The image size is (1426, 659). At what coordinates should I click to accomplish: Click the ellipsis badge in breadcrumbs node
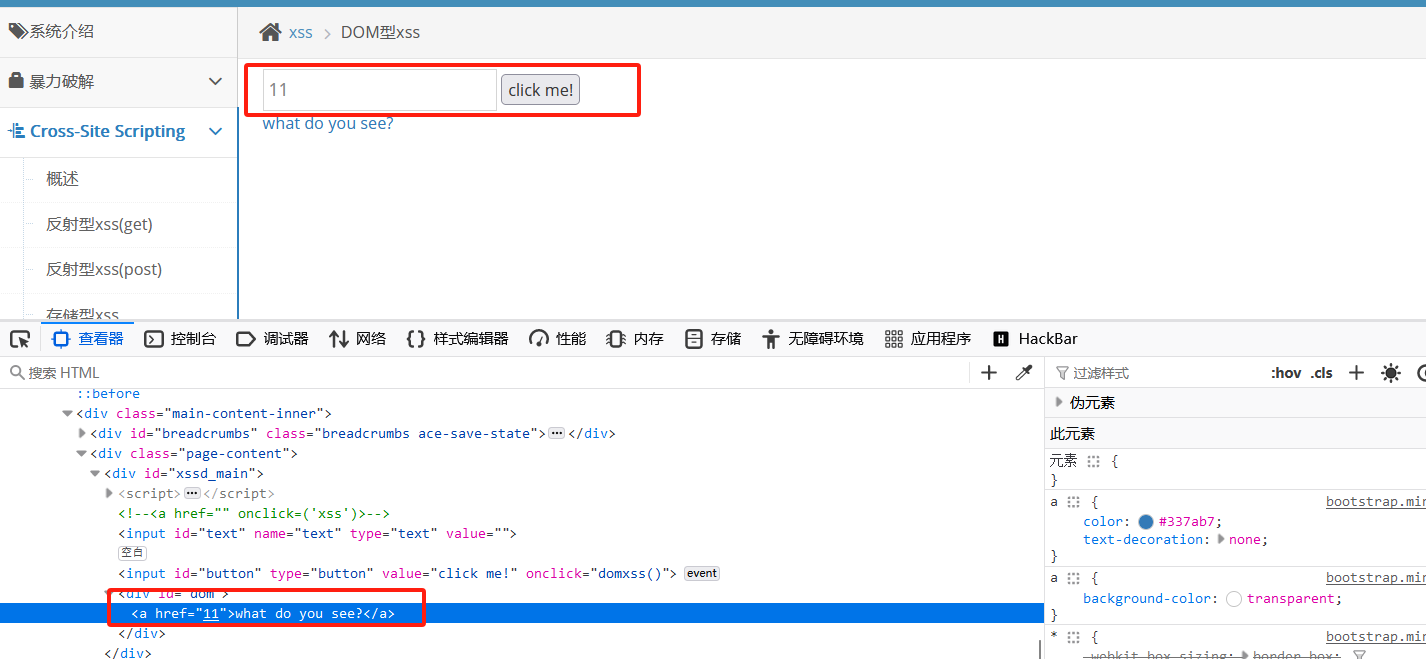tap(557, 434)
